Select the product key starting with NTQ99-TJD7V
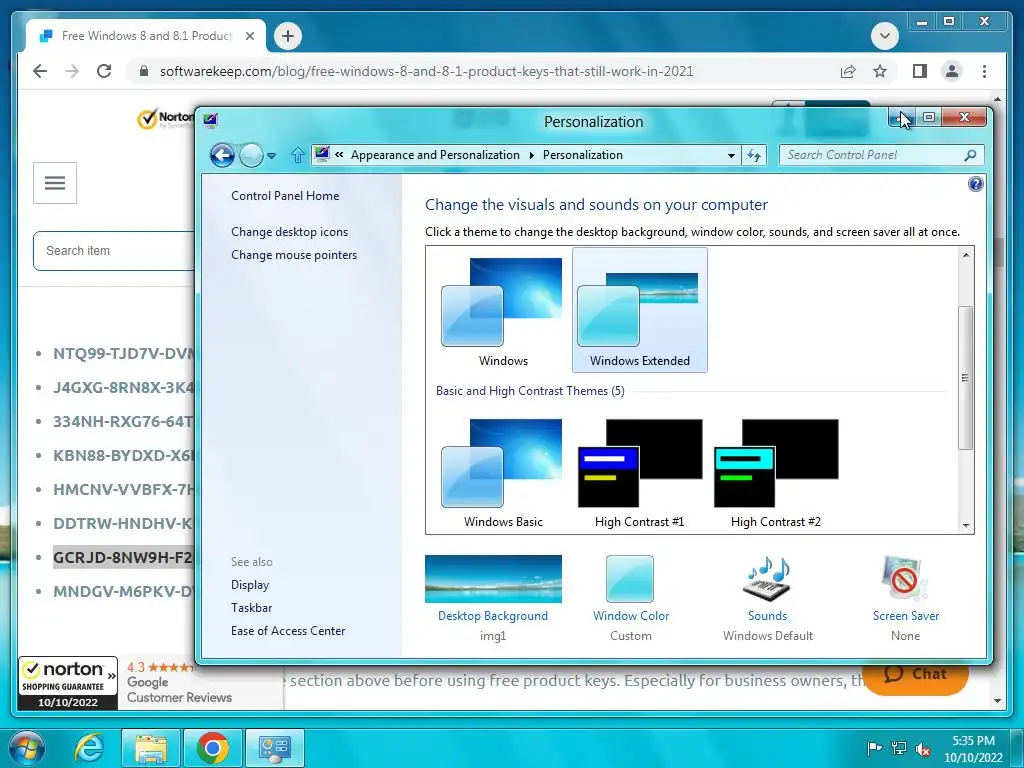This screenshot has width=1024, height=768. point(123,353)
